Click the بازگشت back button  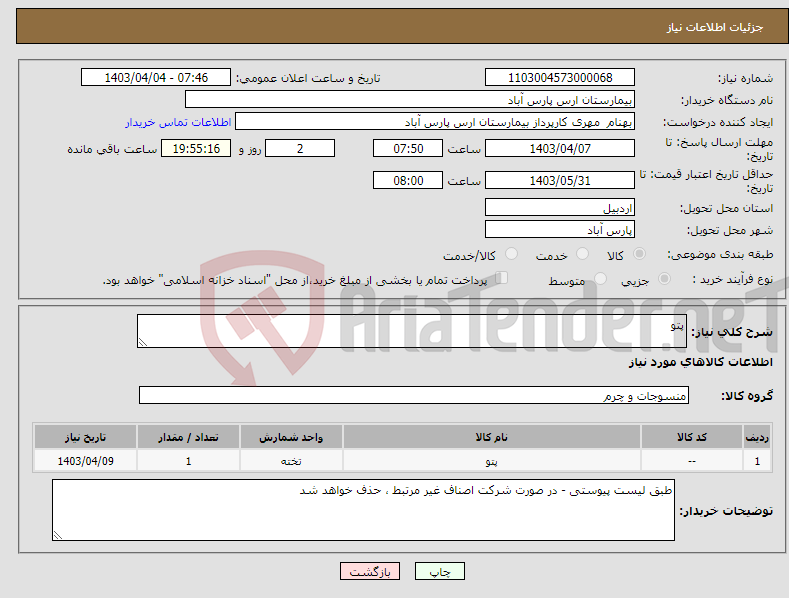(370, 571)
